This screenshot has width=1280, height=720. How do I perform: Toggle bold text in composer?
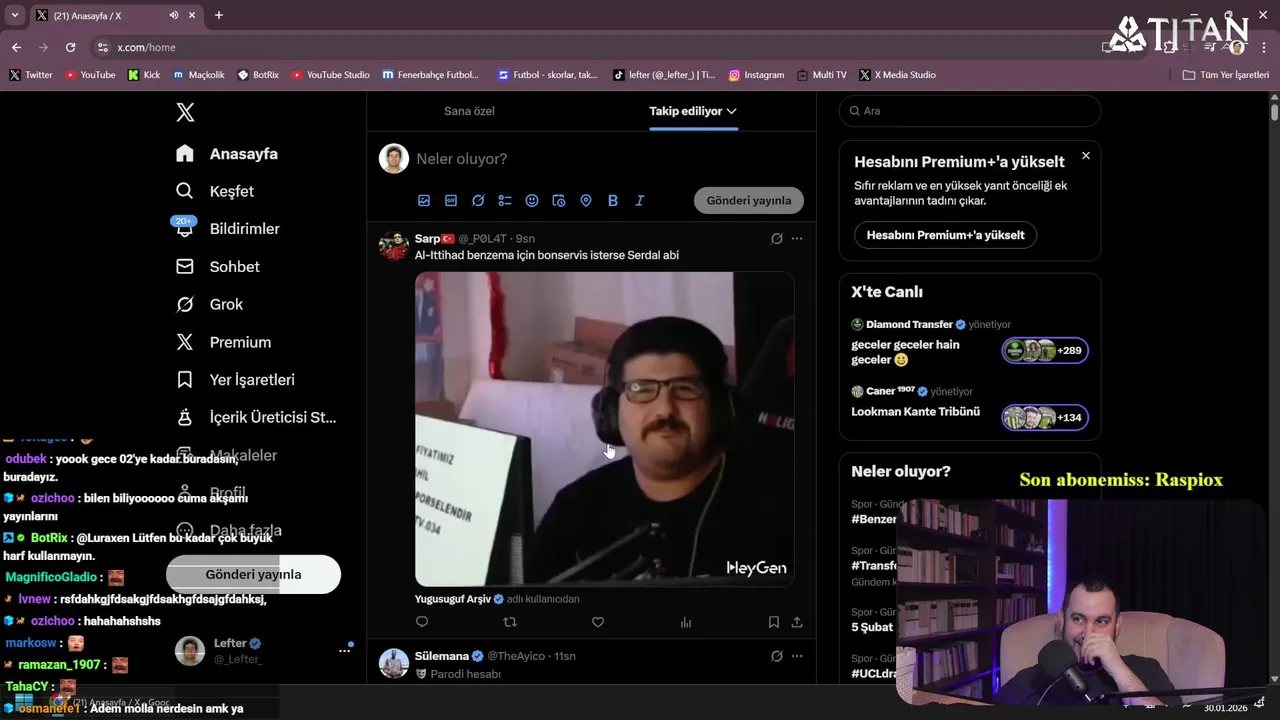pos(613,200)
